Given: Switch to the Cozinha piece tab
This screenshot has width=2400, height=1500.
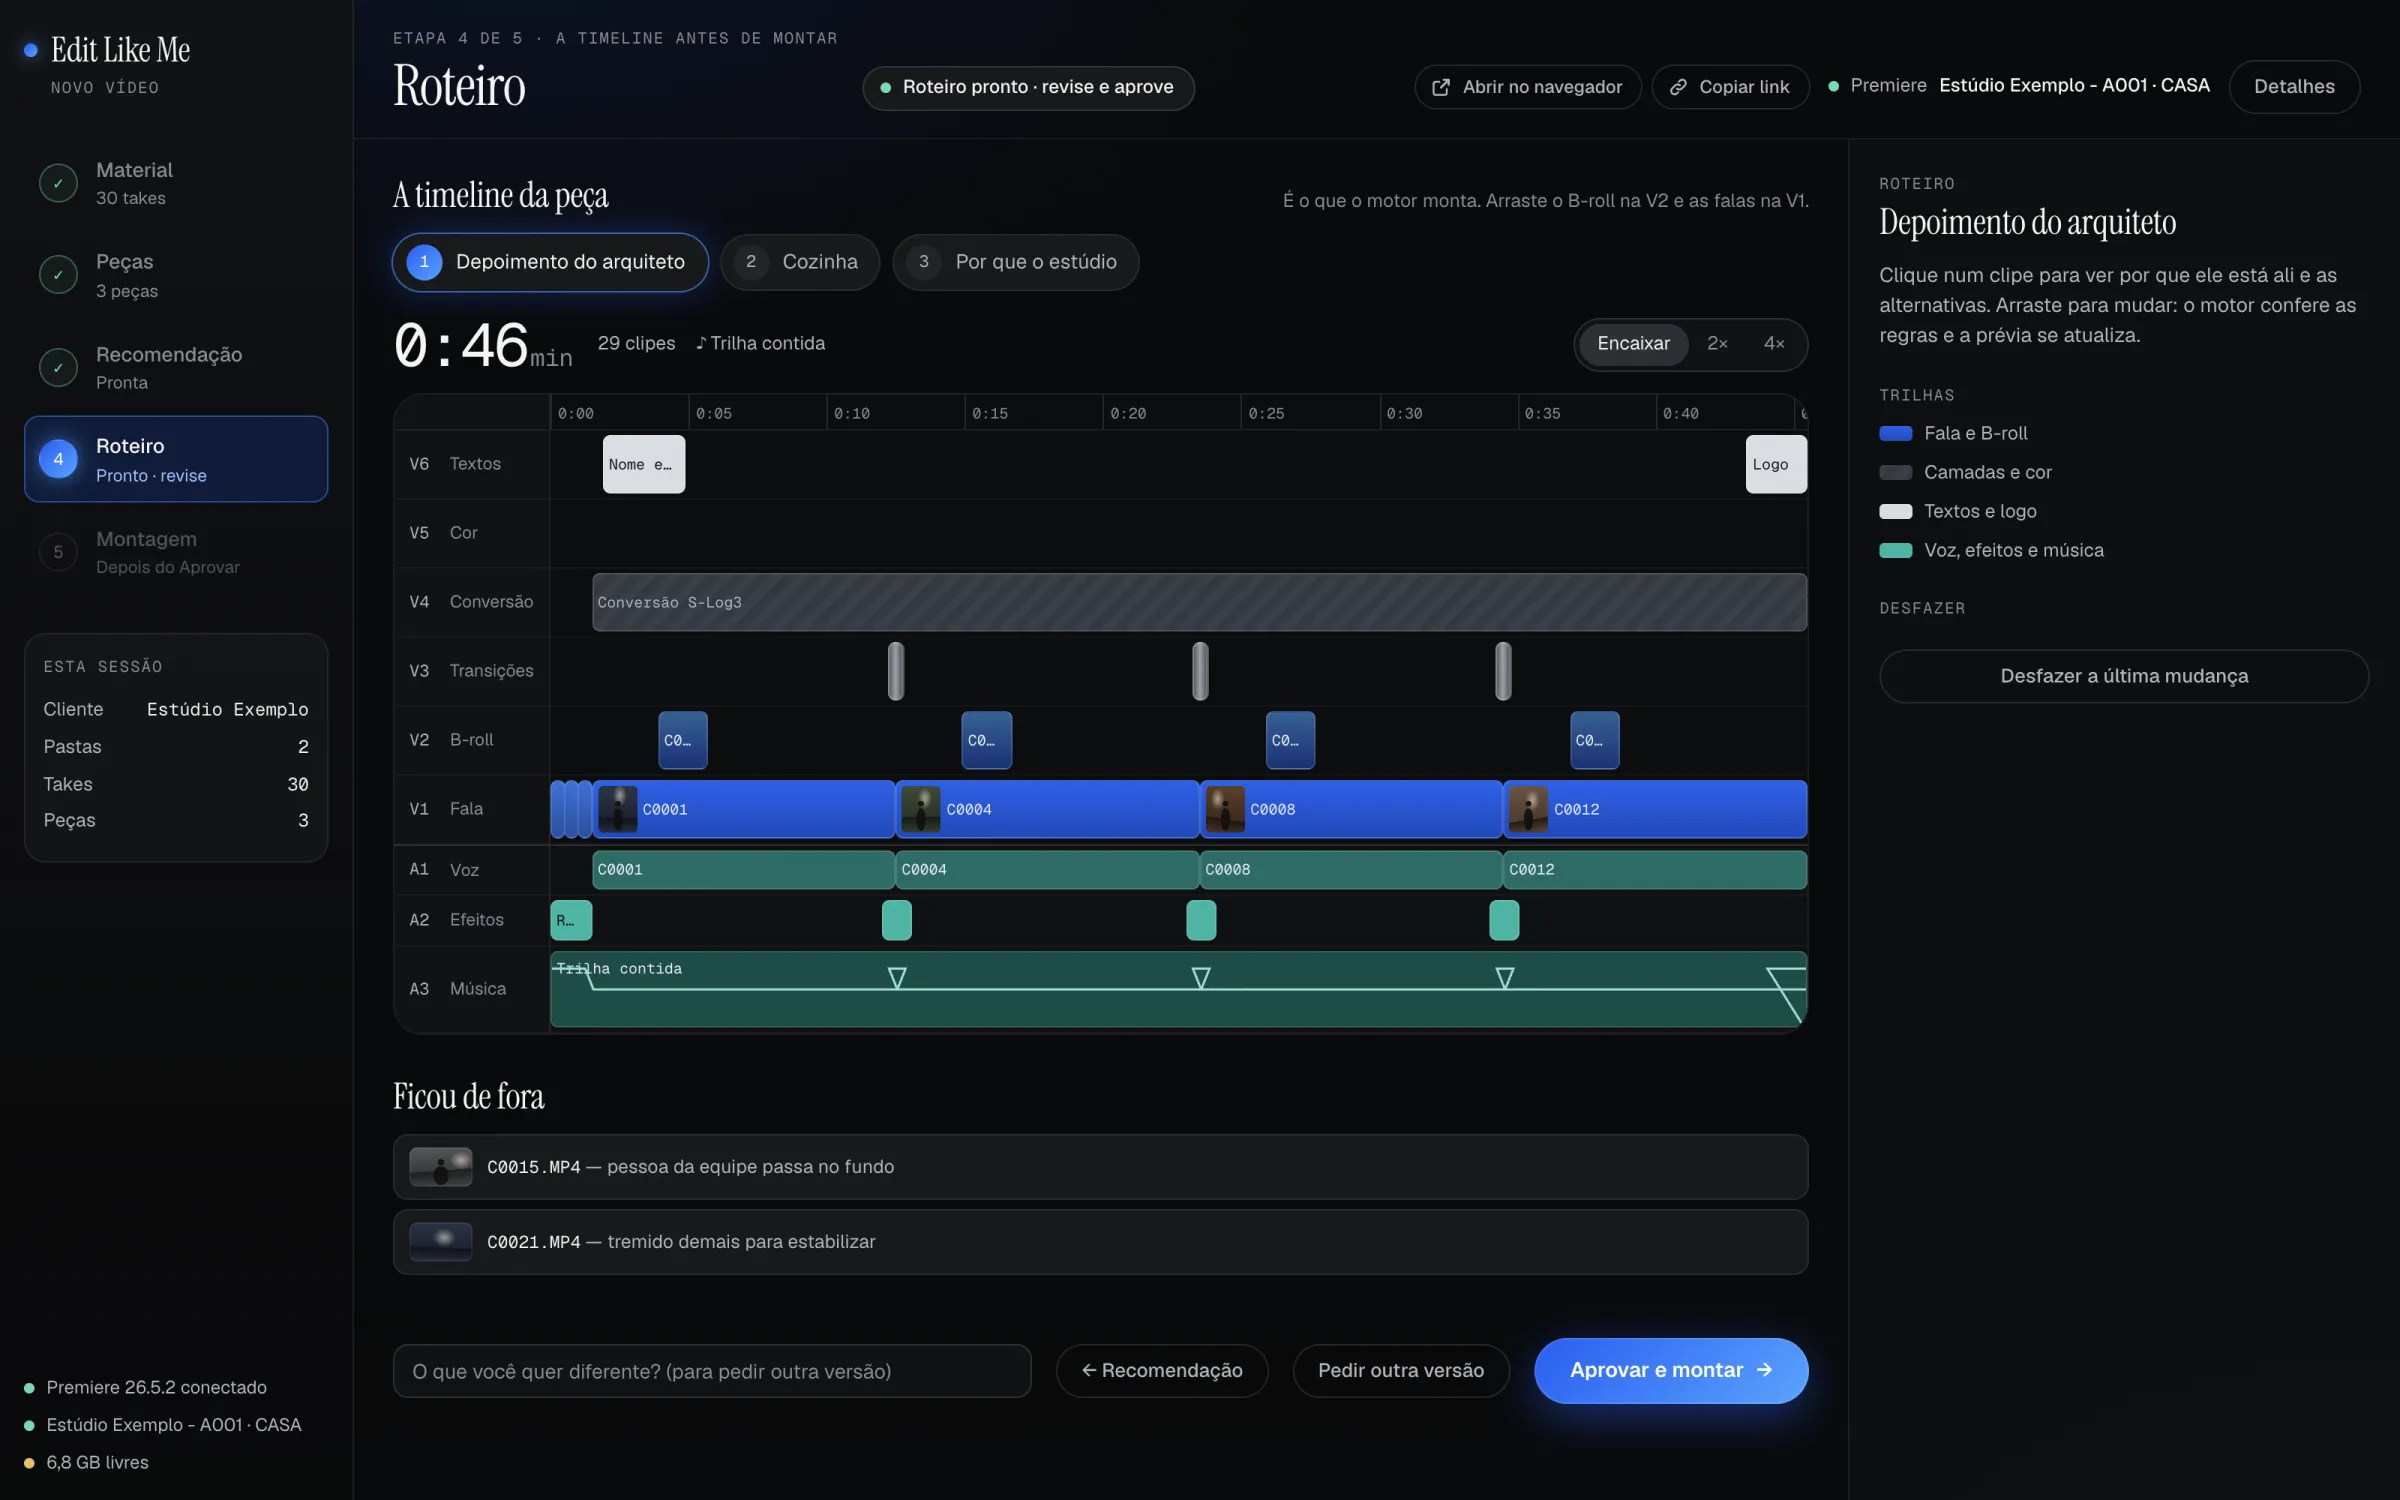Looking at the screenshot, I should 800,262.
